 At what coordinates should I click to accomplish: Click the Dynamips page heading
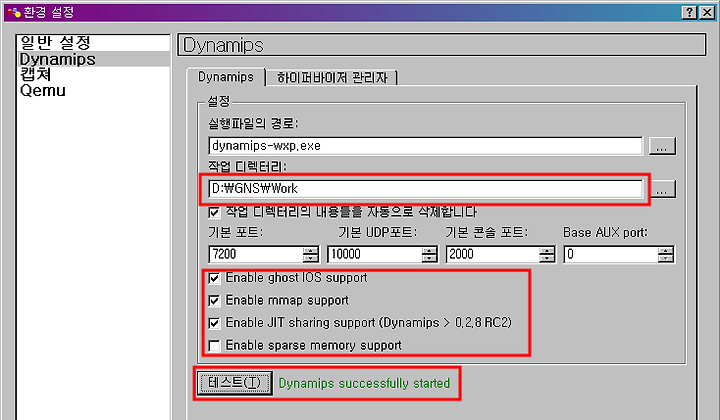[224, 45]
